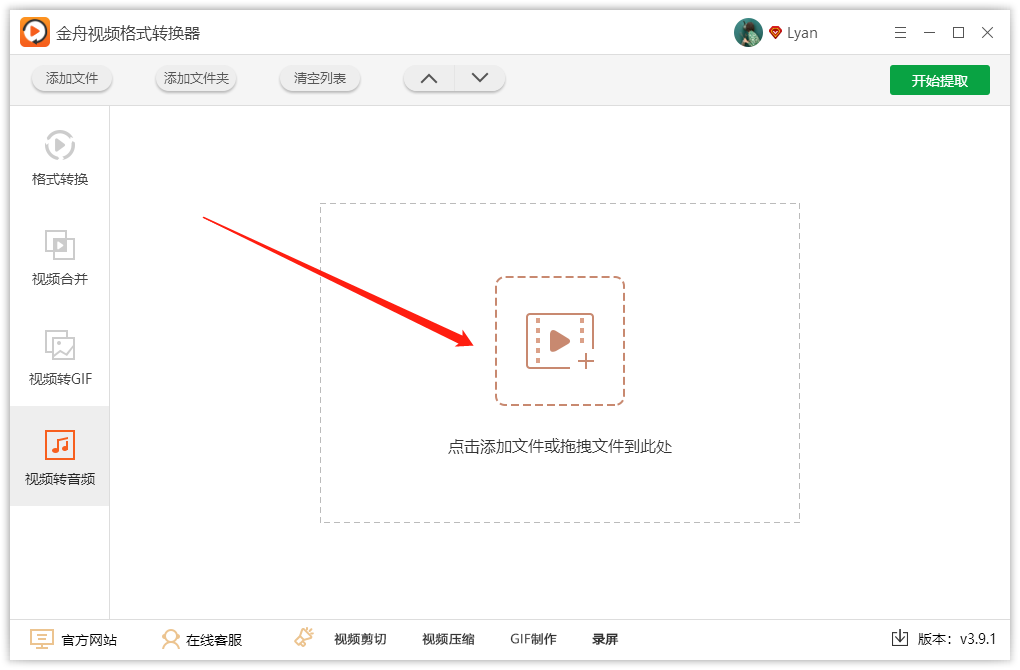Click the green 开始提取 button
The height and width of the screenshot is (670, 1020).
point(939,80)
